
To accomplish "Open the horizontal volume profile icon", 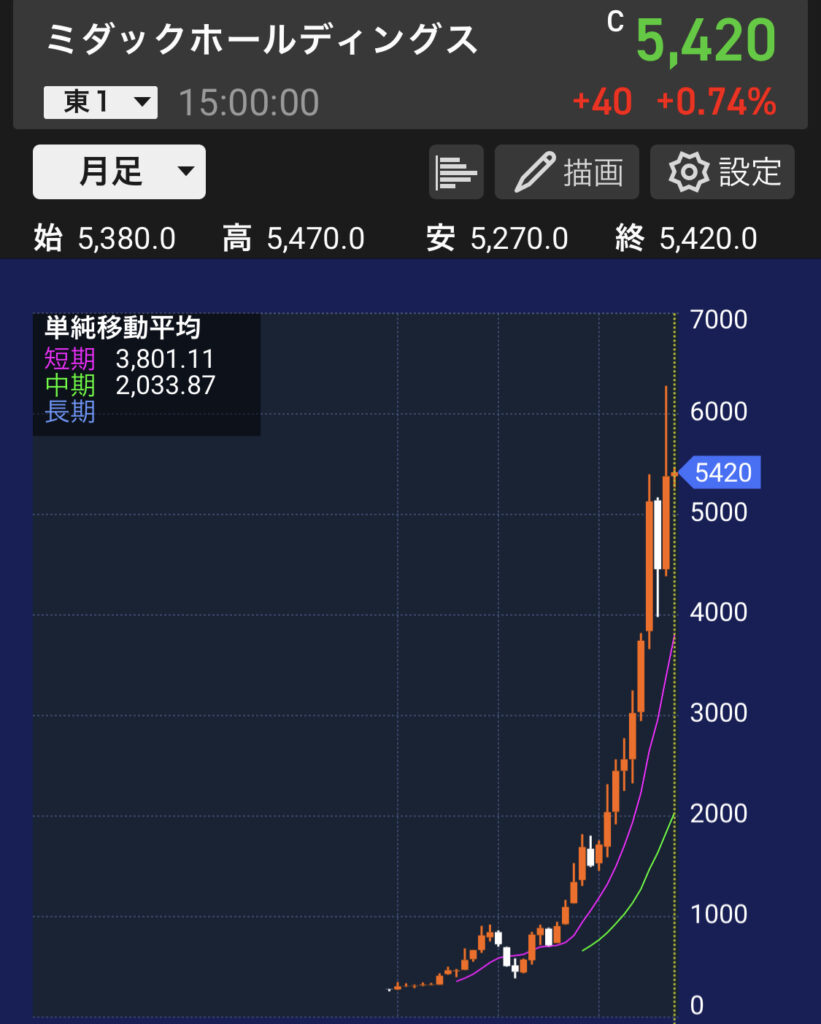I will click(x=456, y=172).
